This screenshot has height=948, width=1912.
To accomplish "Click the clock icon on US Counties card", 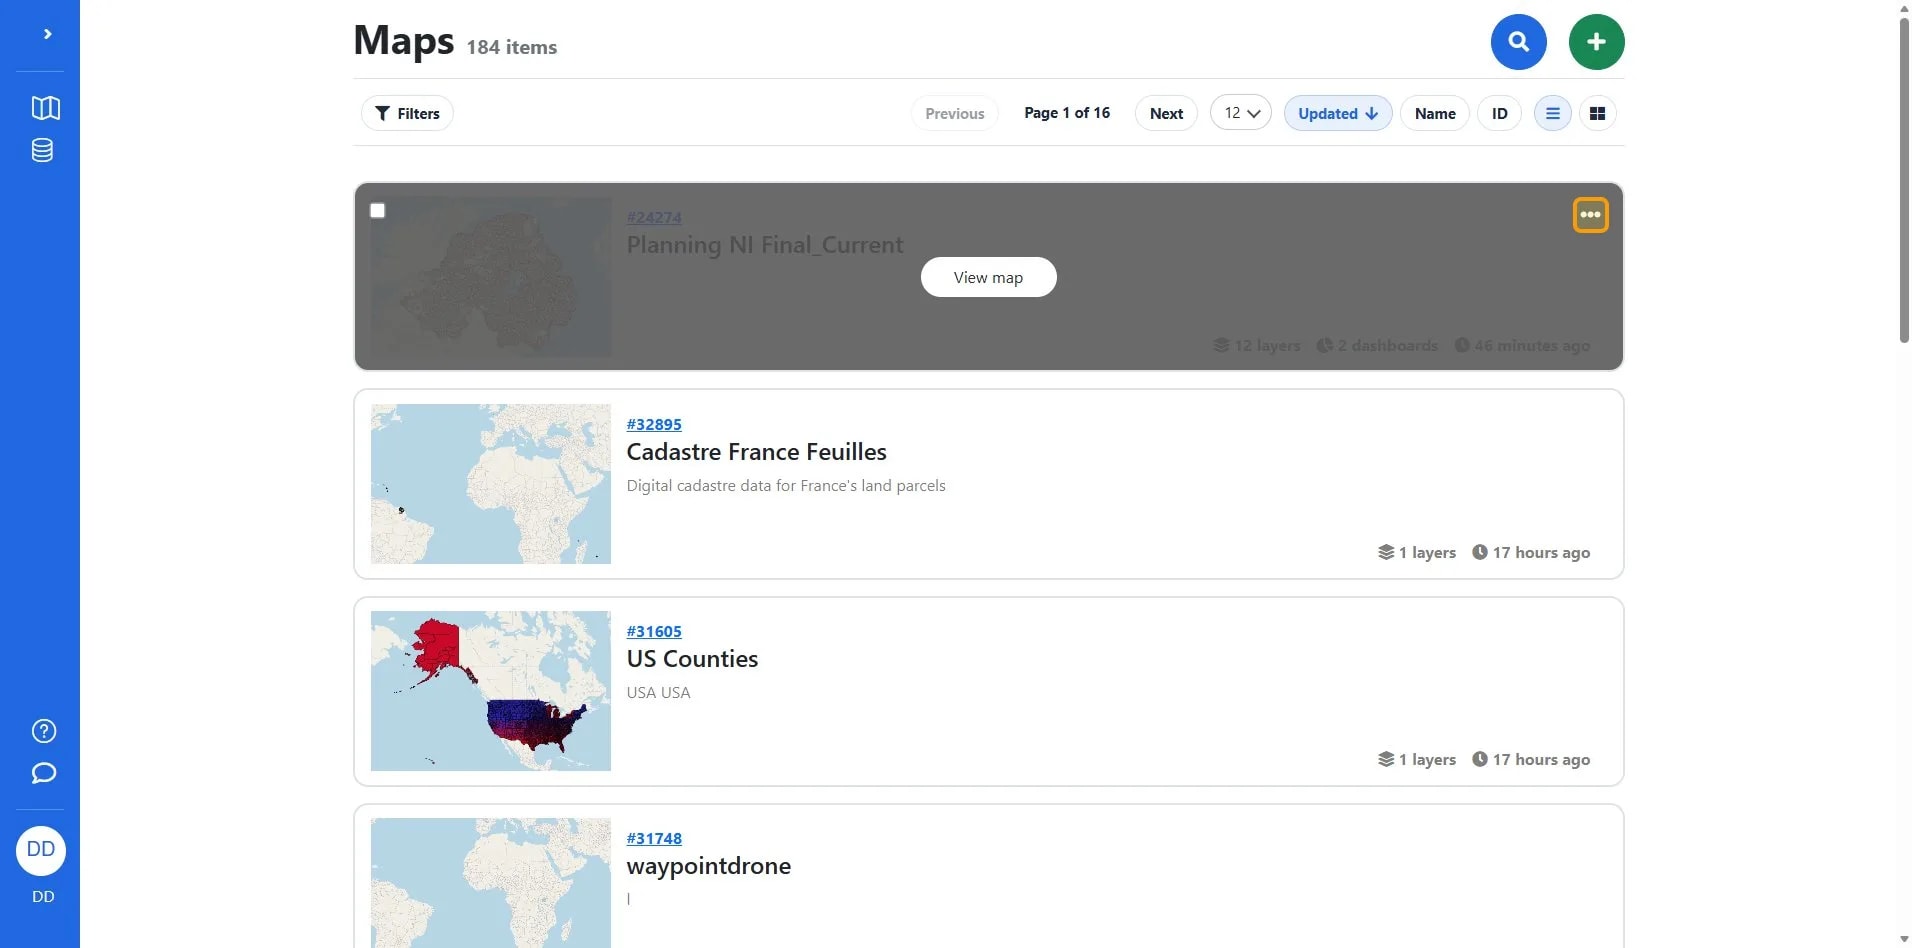I will coord(1480,759).
